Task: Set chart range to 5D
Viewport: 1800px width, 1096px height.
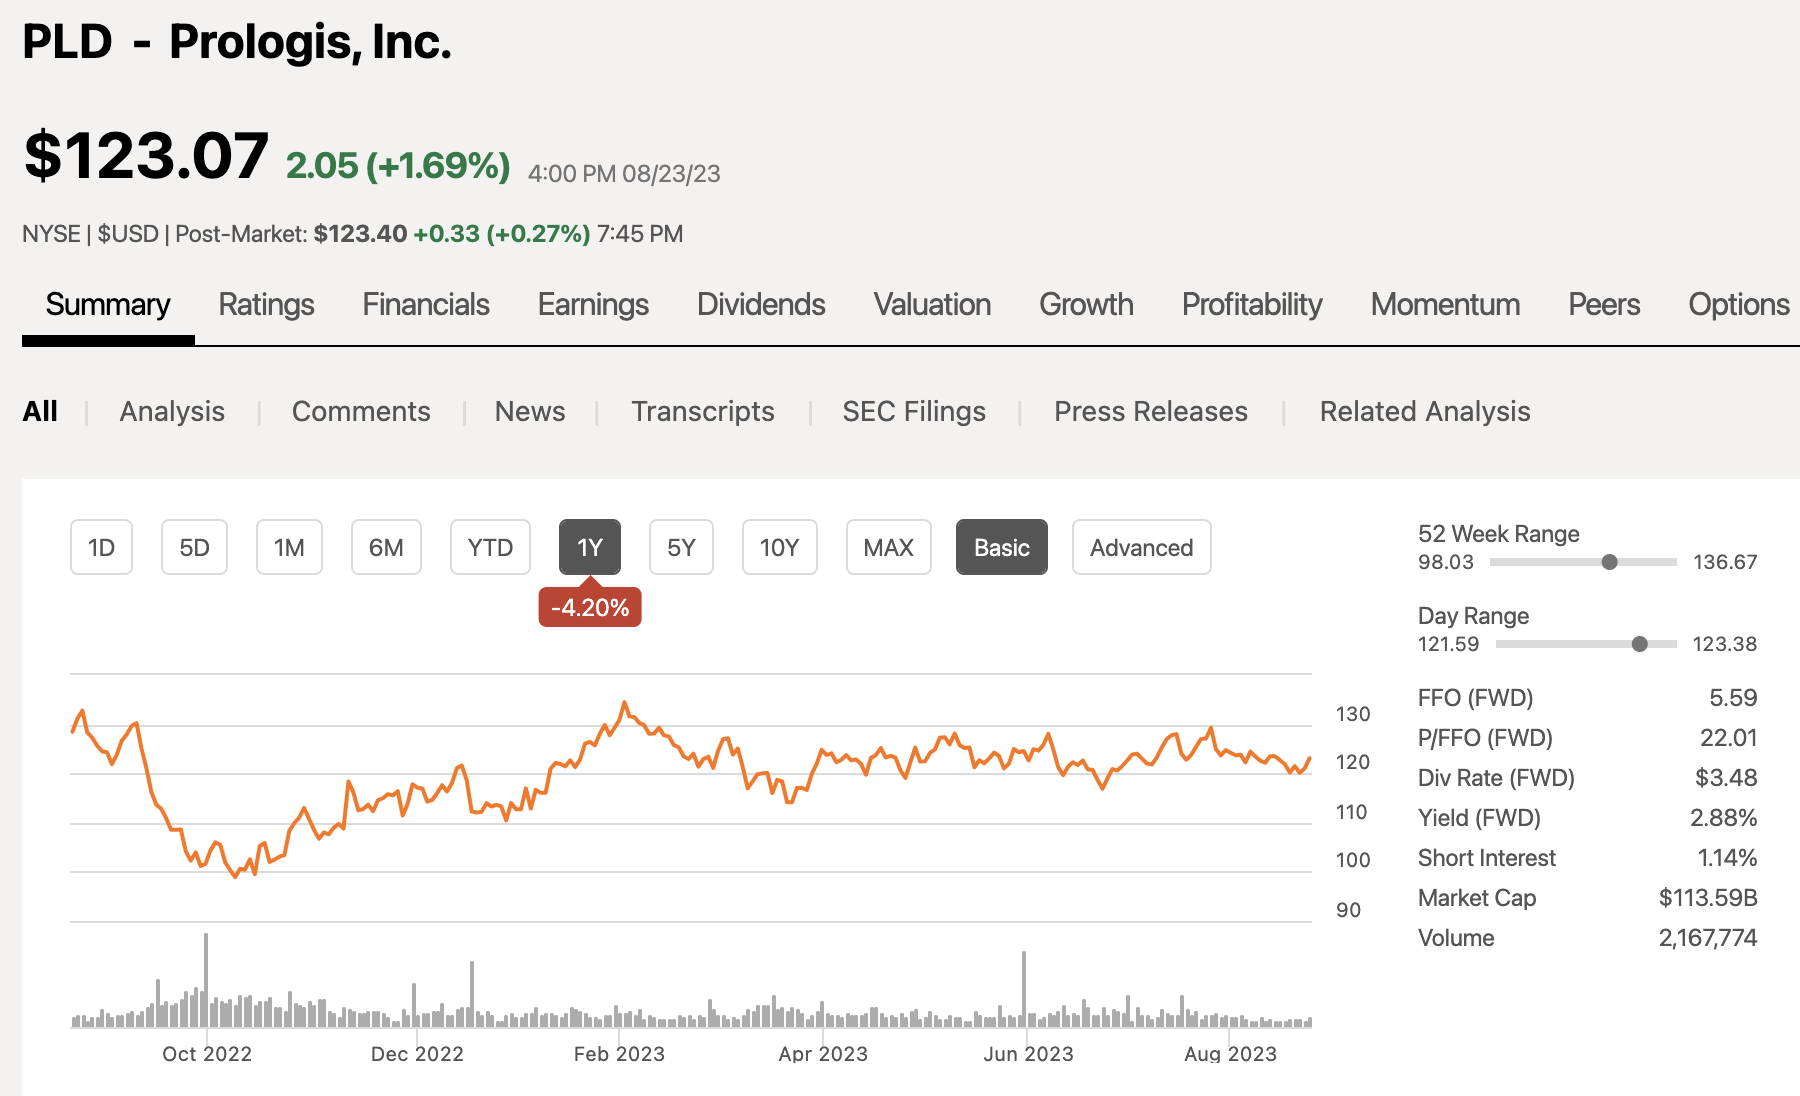Action: (x=194, y=547)
